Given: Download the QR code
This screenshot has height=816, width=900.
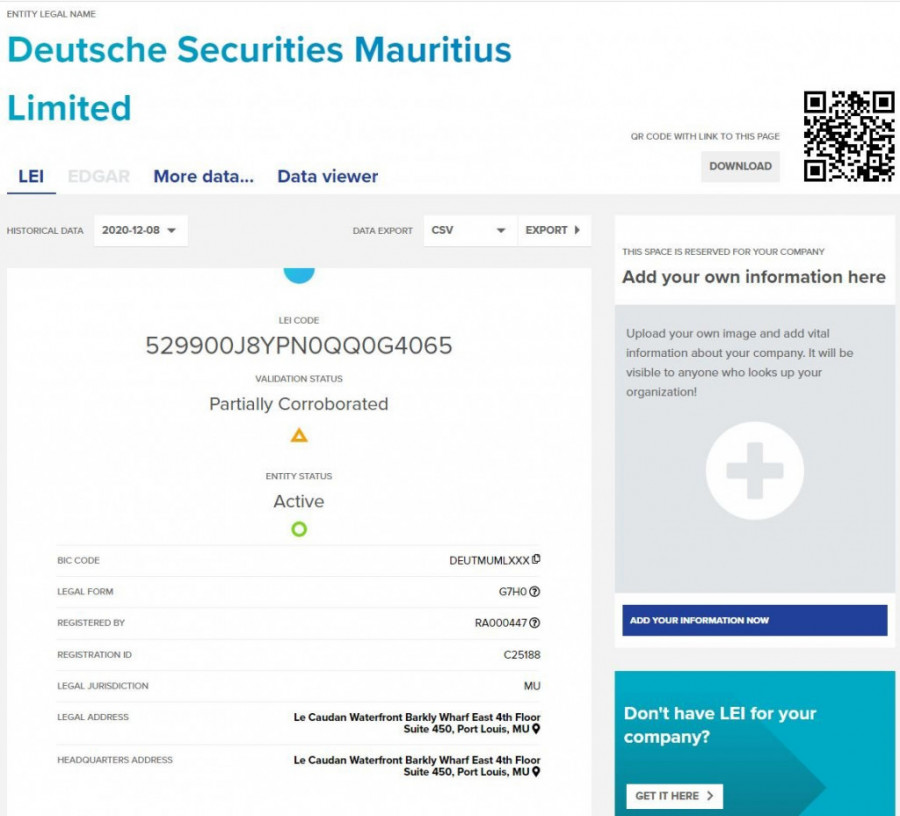Looking at the screenshot, I should click(740, 166).
